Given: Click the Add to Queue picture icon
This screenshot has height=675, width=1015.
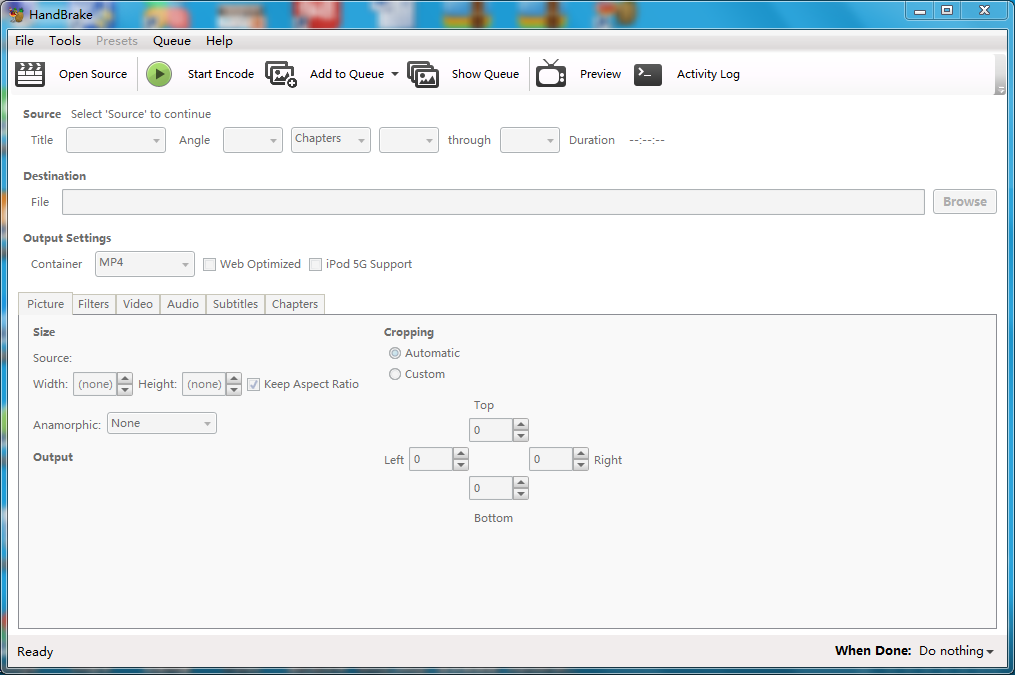Looking at the screenshot, I should pos(281,74).
